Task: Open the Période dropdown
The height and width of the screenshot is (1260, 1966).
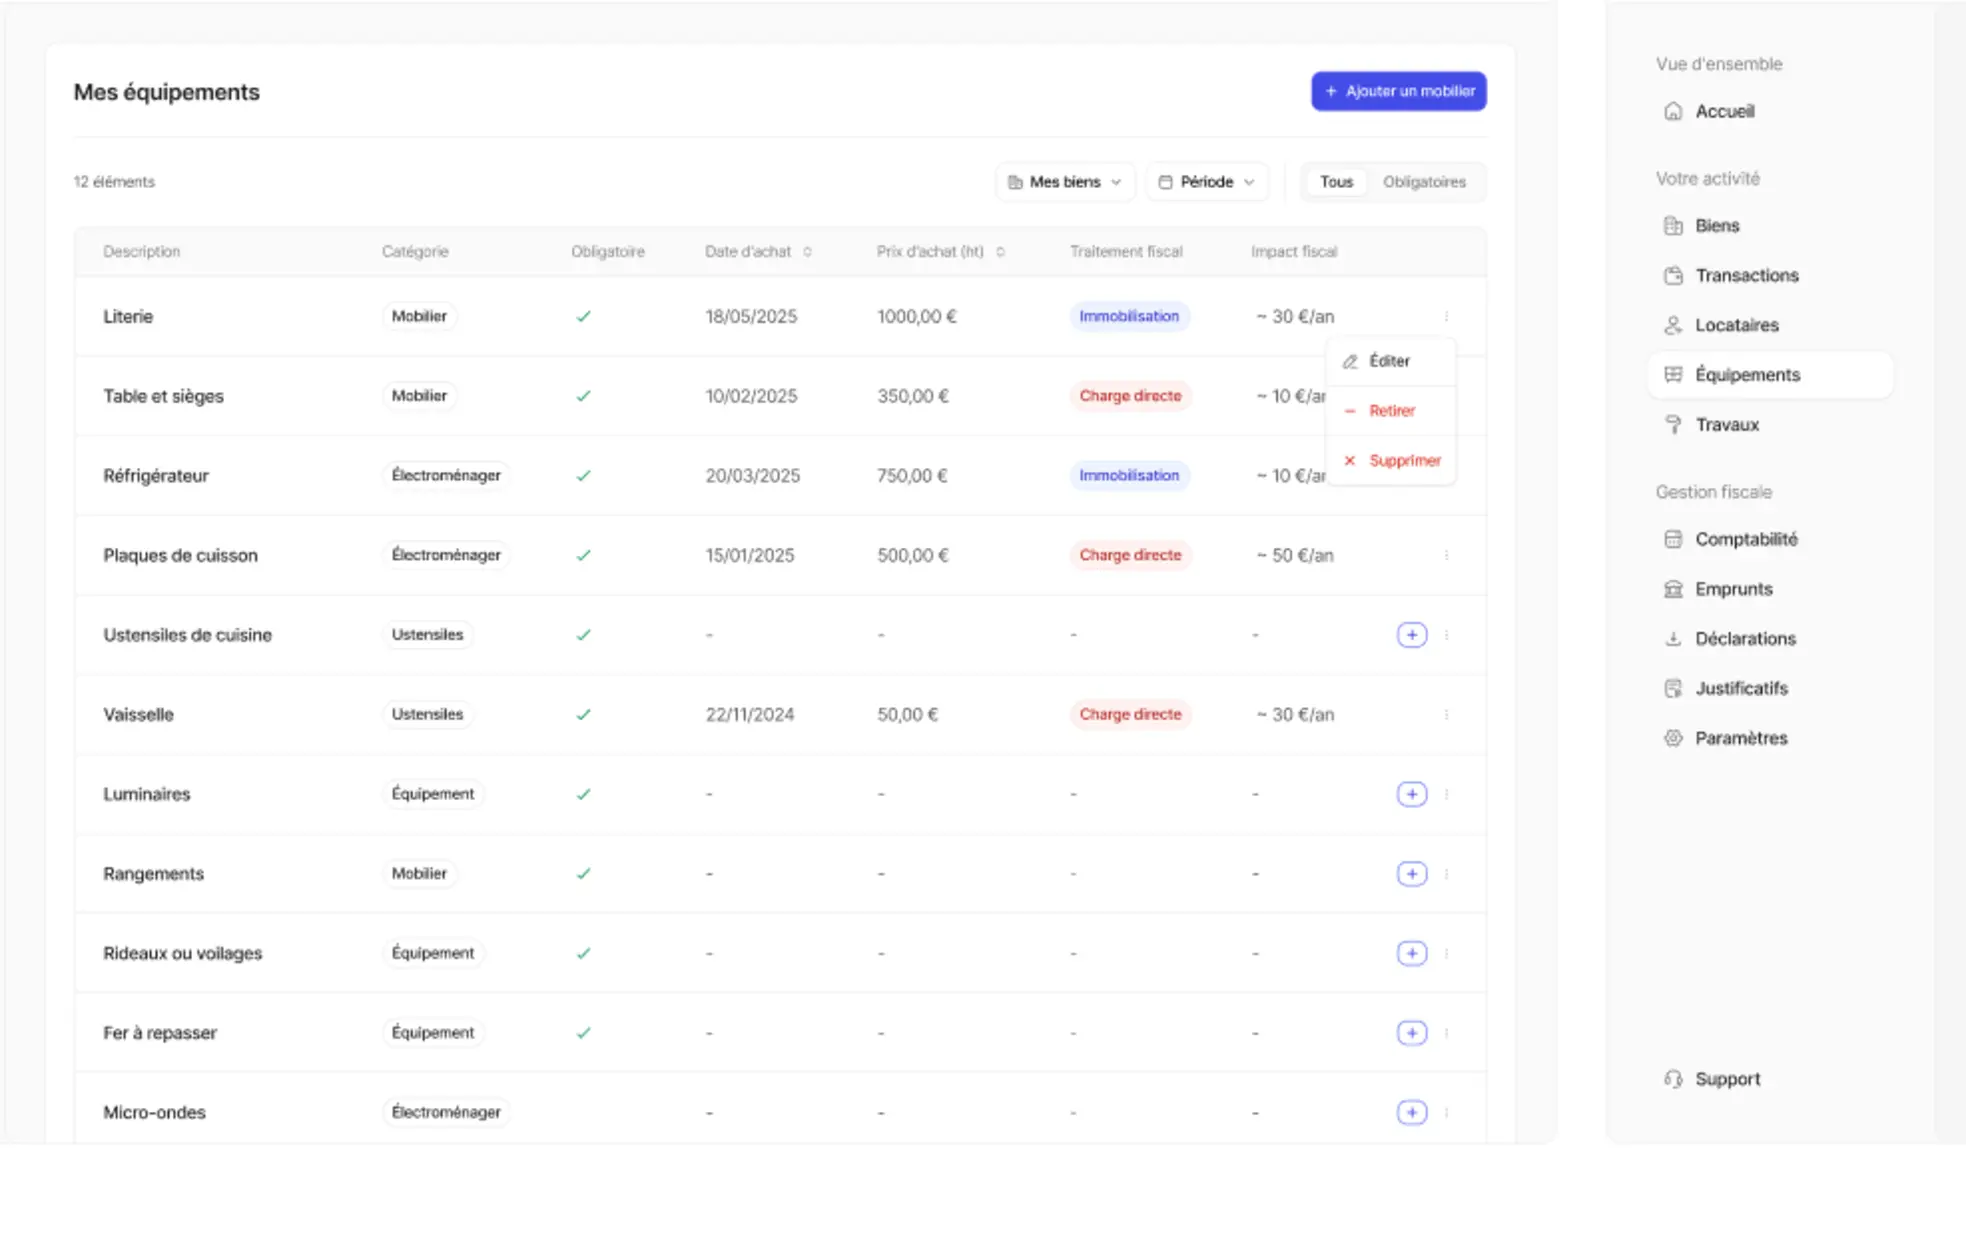Action: tap(1207, 182)
